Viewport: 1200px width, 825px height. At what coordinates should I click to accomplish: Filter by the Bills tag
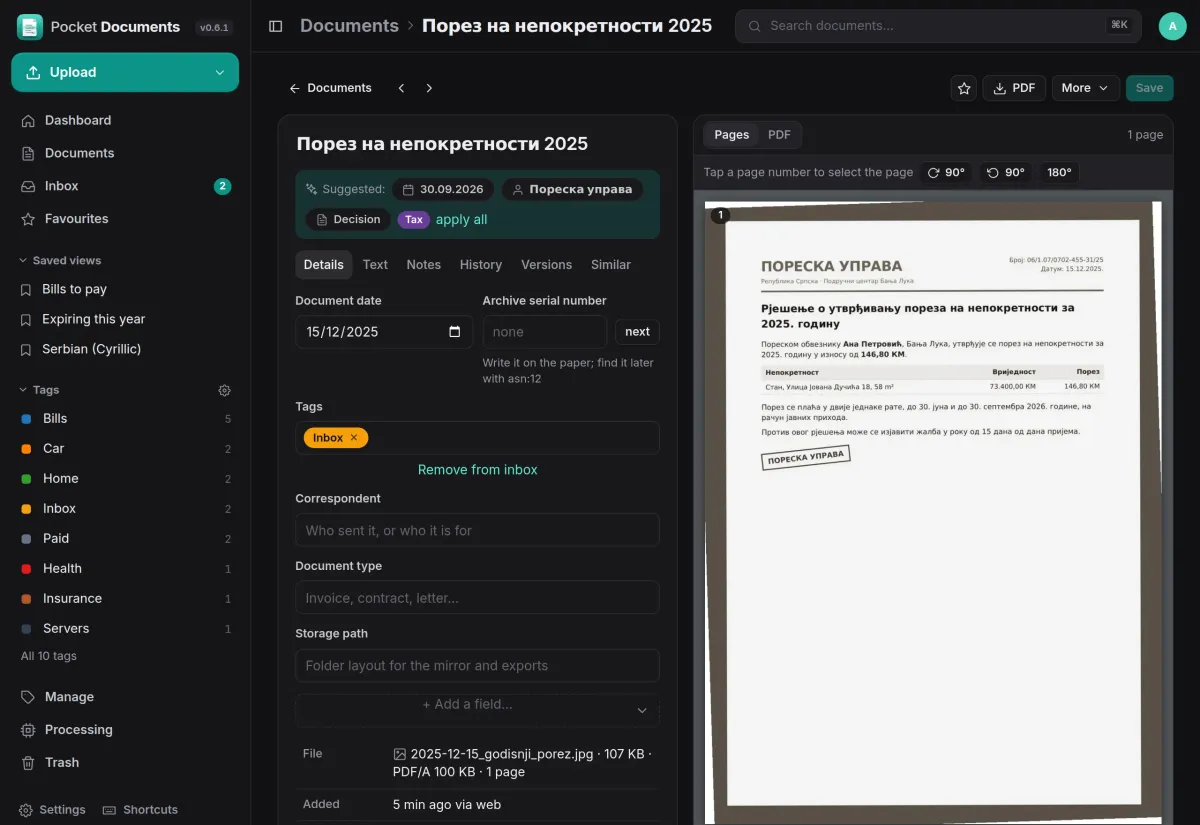[x=125, y=419]
